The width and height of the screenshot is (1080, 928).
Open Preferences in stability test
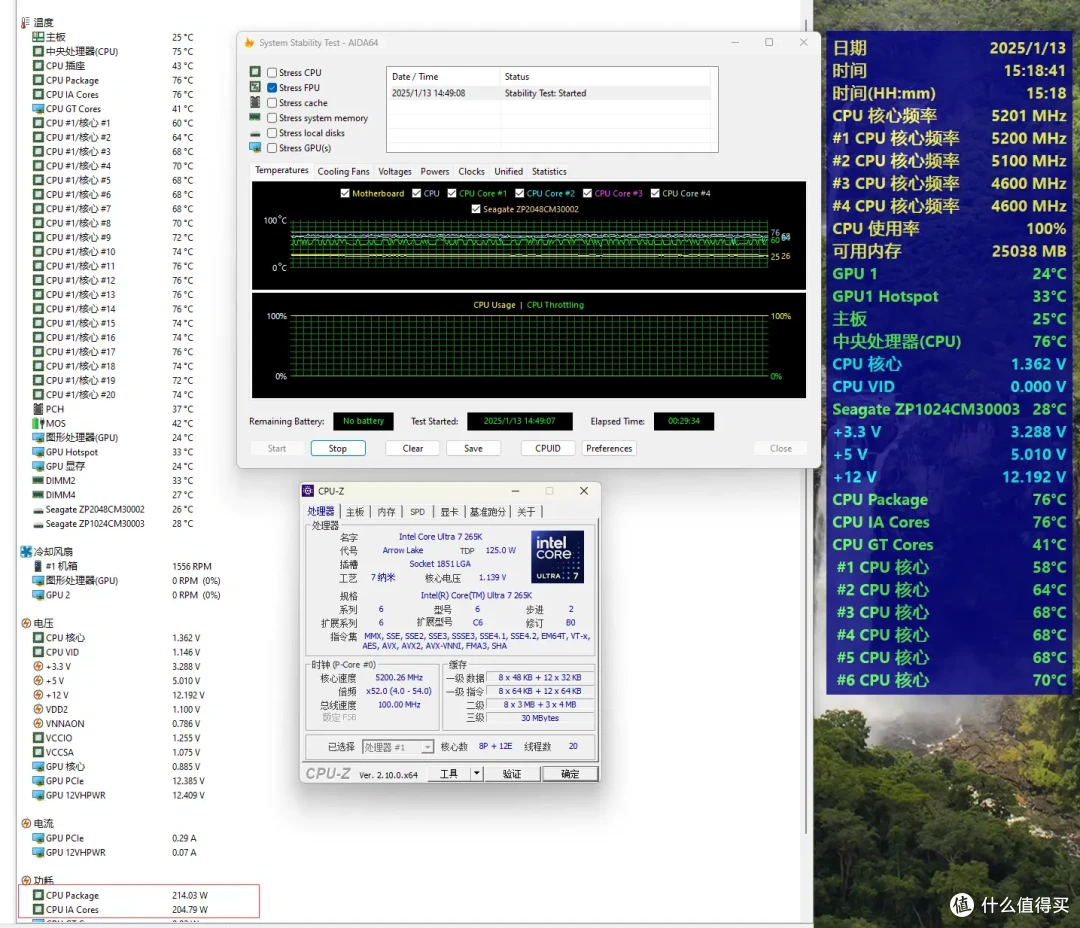pos(609,448)
